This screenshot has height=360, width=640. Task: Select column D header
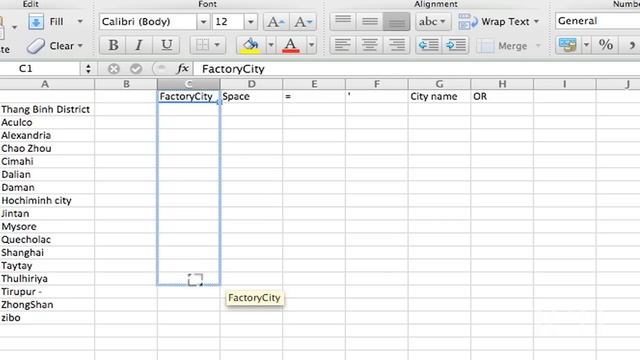[251, 84]
